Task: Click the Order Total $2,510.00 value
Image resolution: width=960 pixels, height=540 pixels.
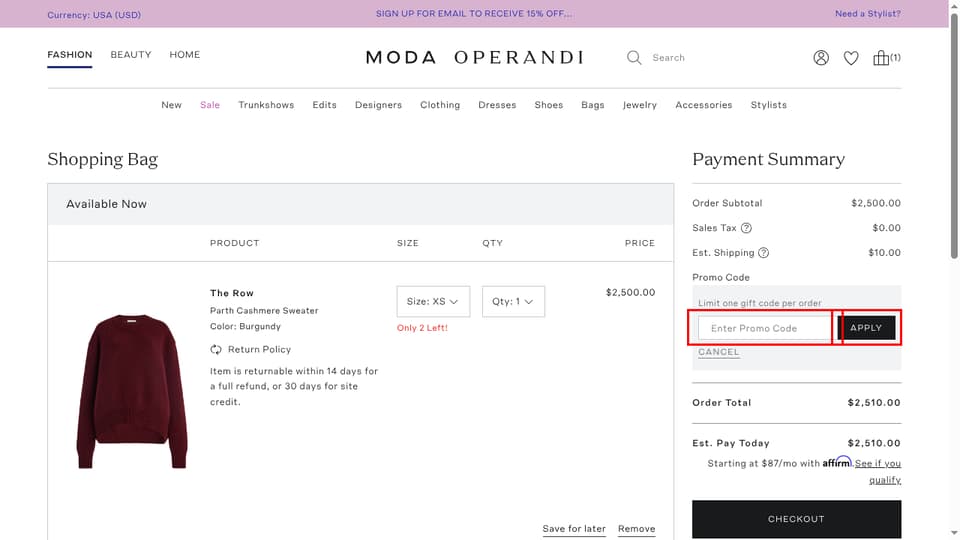Action: pyautogui.click(x=874, y=403)
